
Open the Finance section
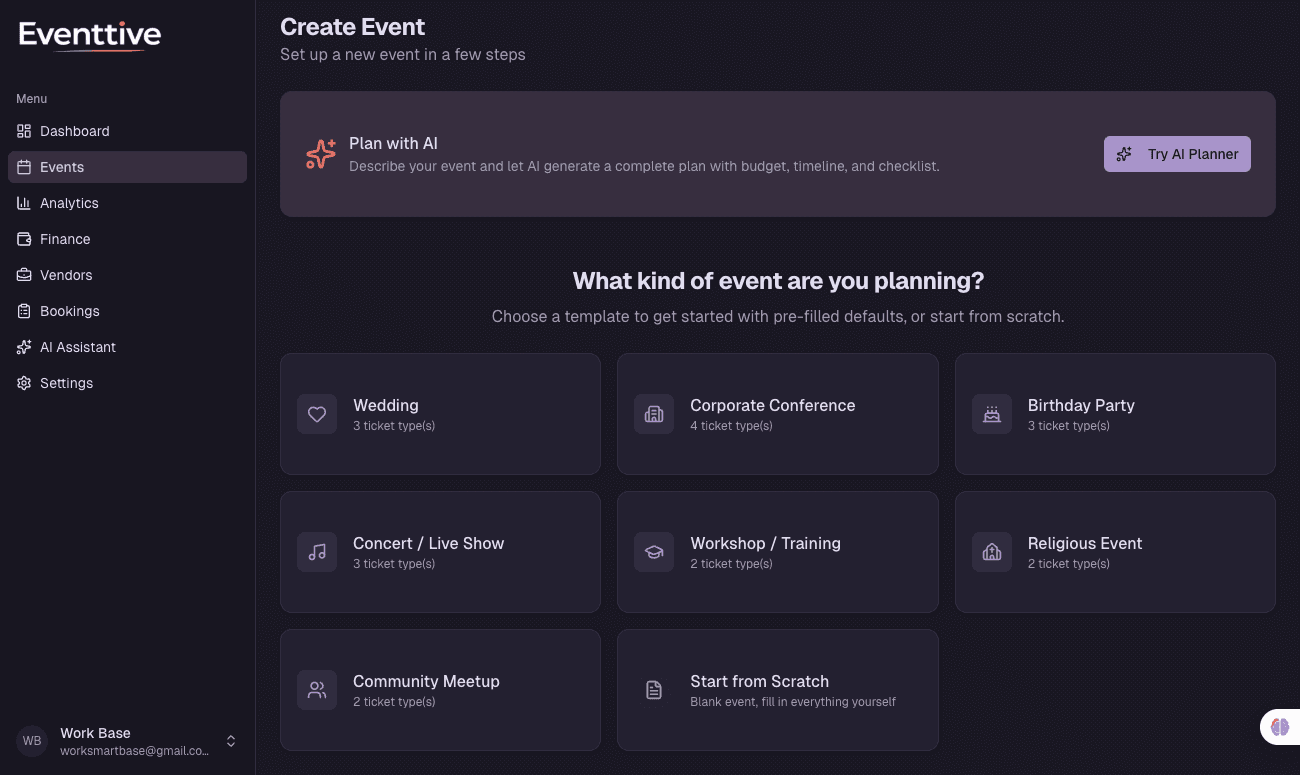point(65,239)
